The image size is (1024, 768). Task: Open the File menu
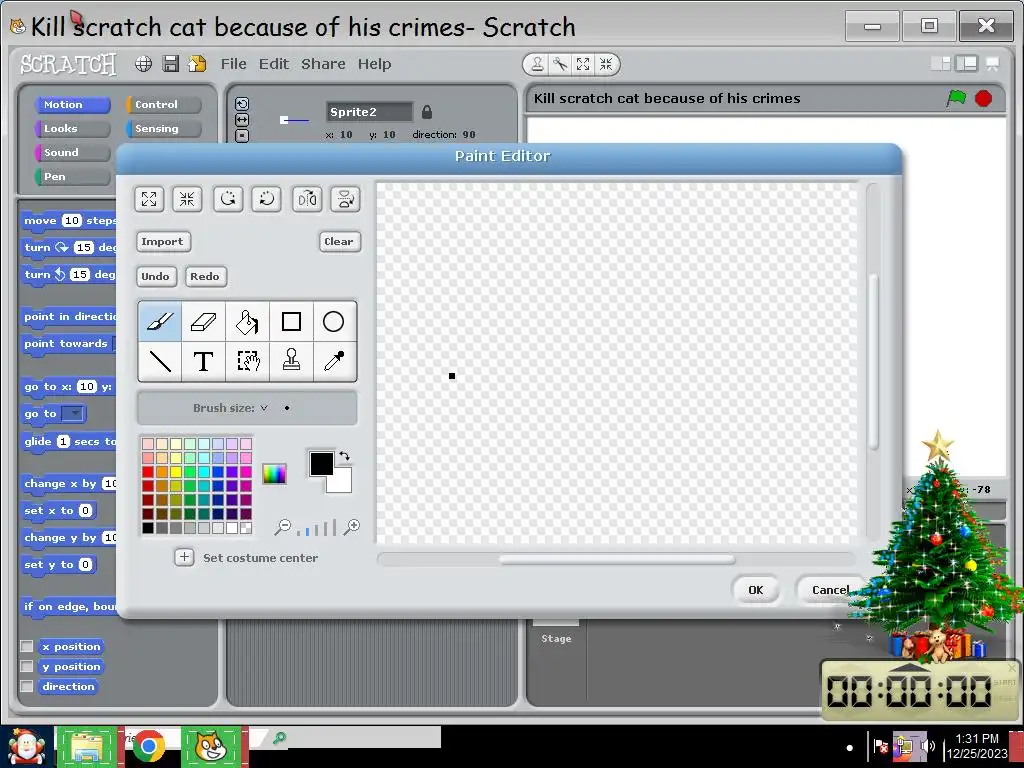click(x=234, y=64)
